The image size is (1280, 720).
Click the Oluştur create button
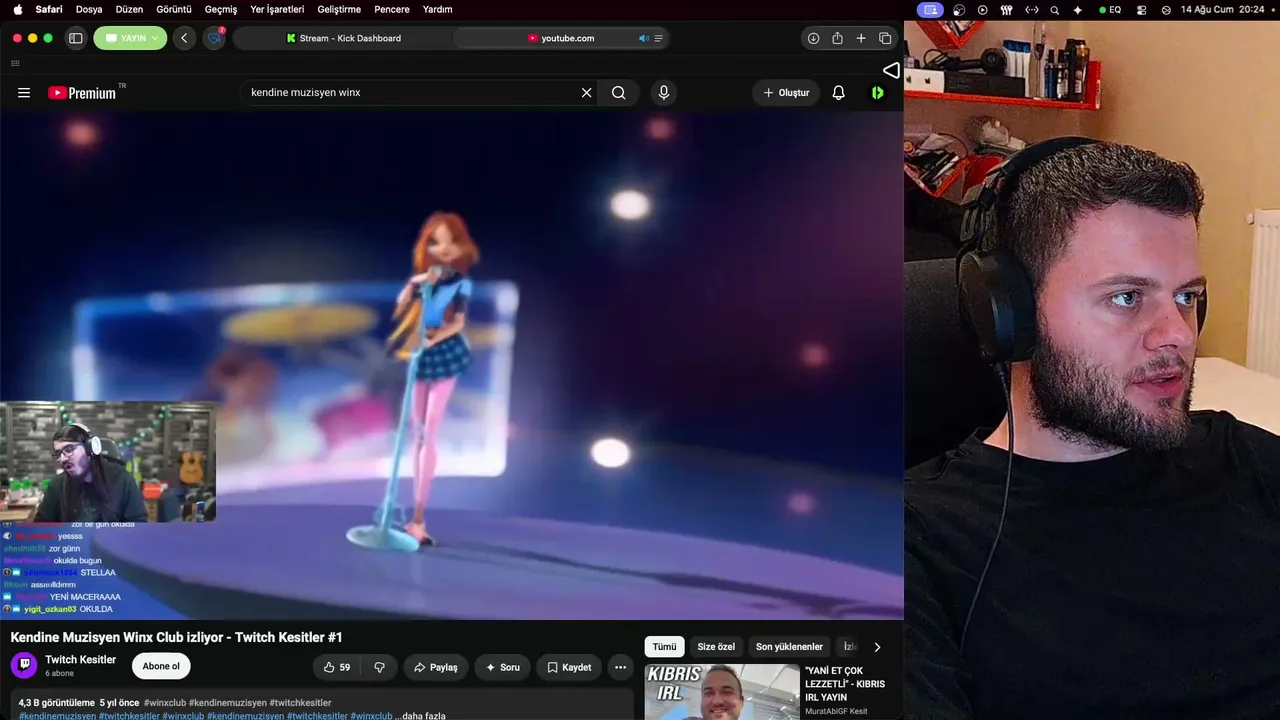(786, 93)
